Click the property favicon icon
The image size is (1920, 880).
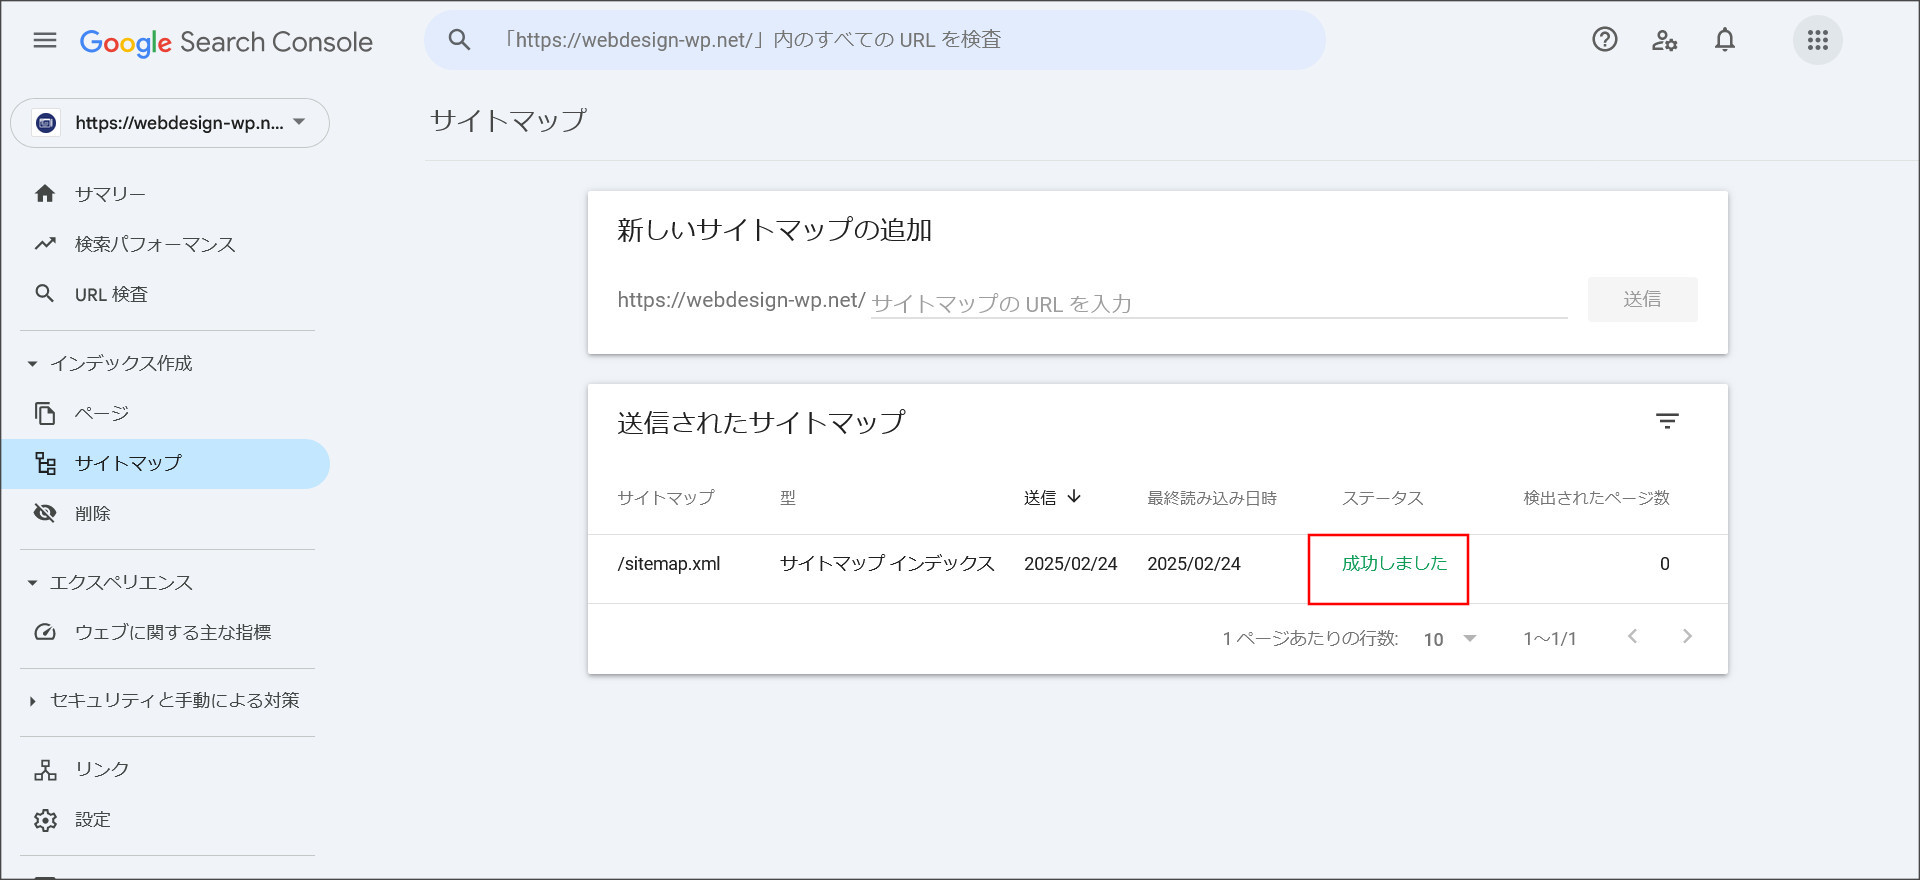[46, 123]
